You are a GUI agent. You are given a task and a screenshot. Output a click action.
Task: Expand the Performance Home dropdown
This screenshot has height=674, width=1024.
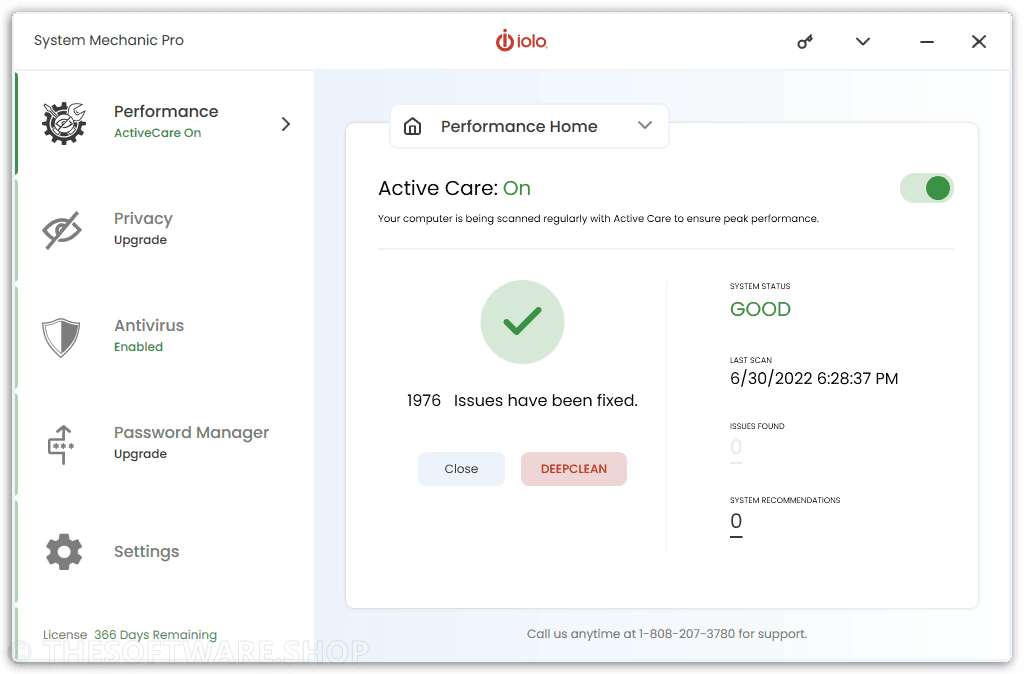pyautogui.click(x=645, y=125)
